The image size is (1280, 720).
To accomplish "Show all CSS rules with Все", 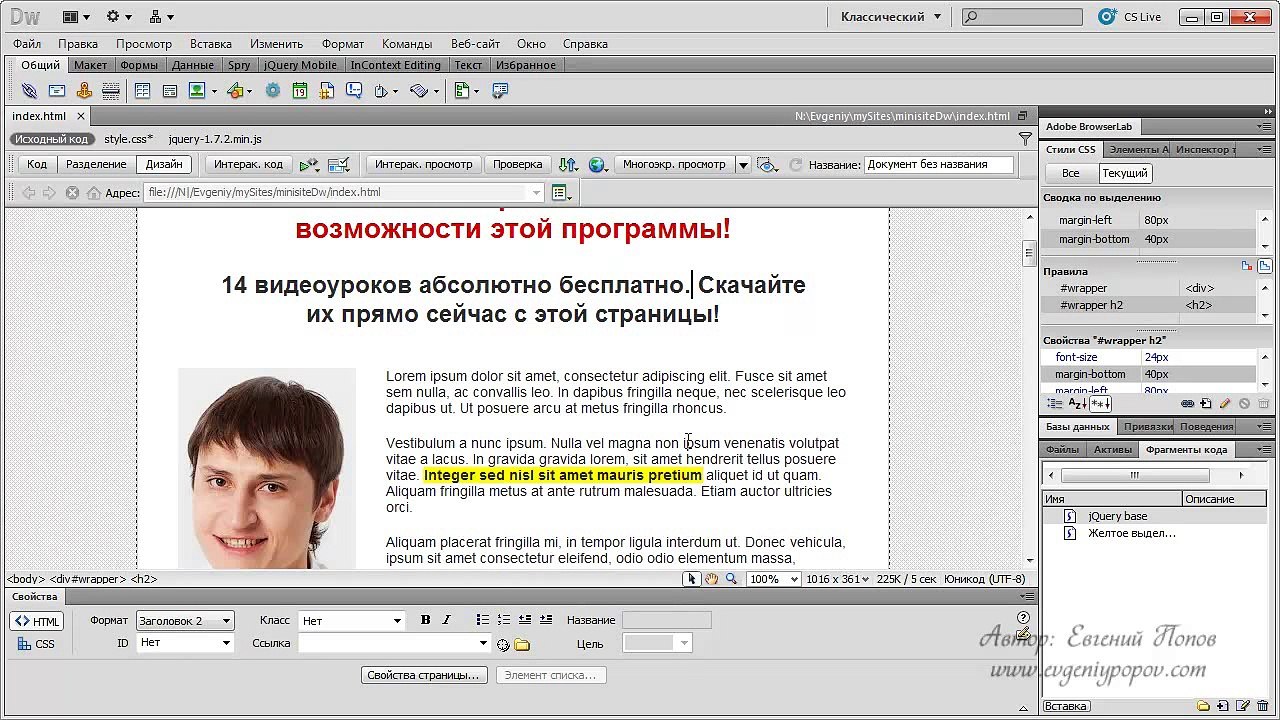I will tap(1070, 174).
